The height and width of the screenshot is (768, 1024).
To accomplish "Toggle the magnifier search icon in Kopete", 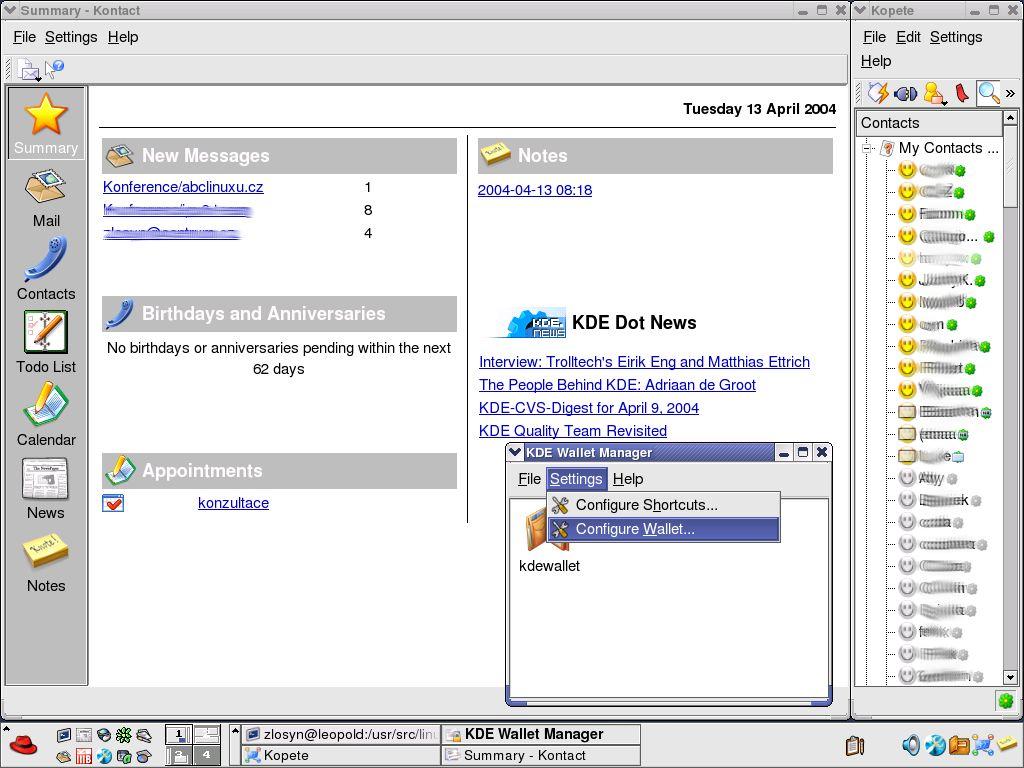I will coord(988,93).
